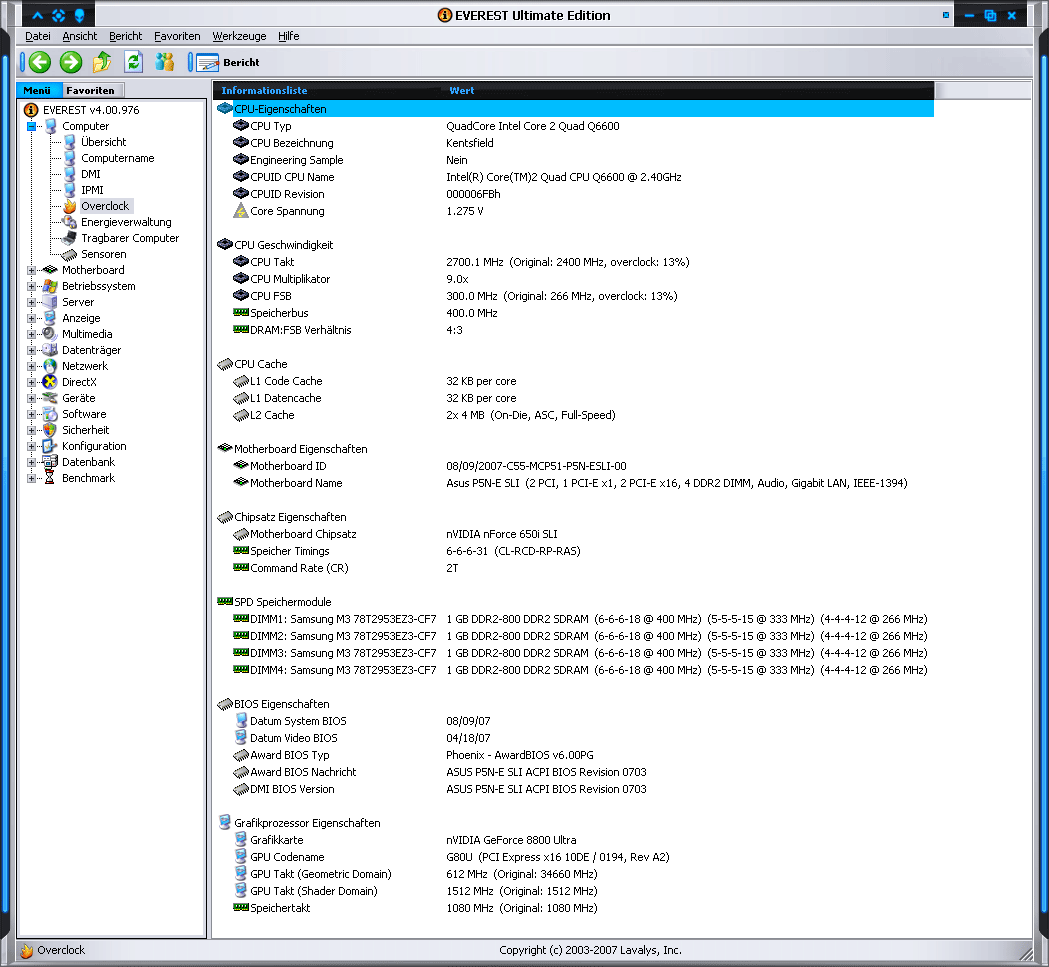Screen dimensions: 1049x967
Task: Click the Software icon in tree
Action: coord(50,414)
